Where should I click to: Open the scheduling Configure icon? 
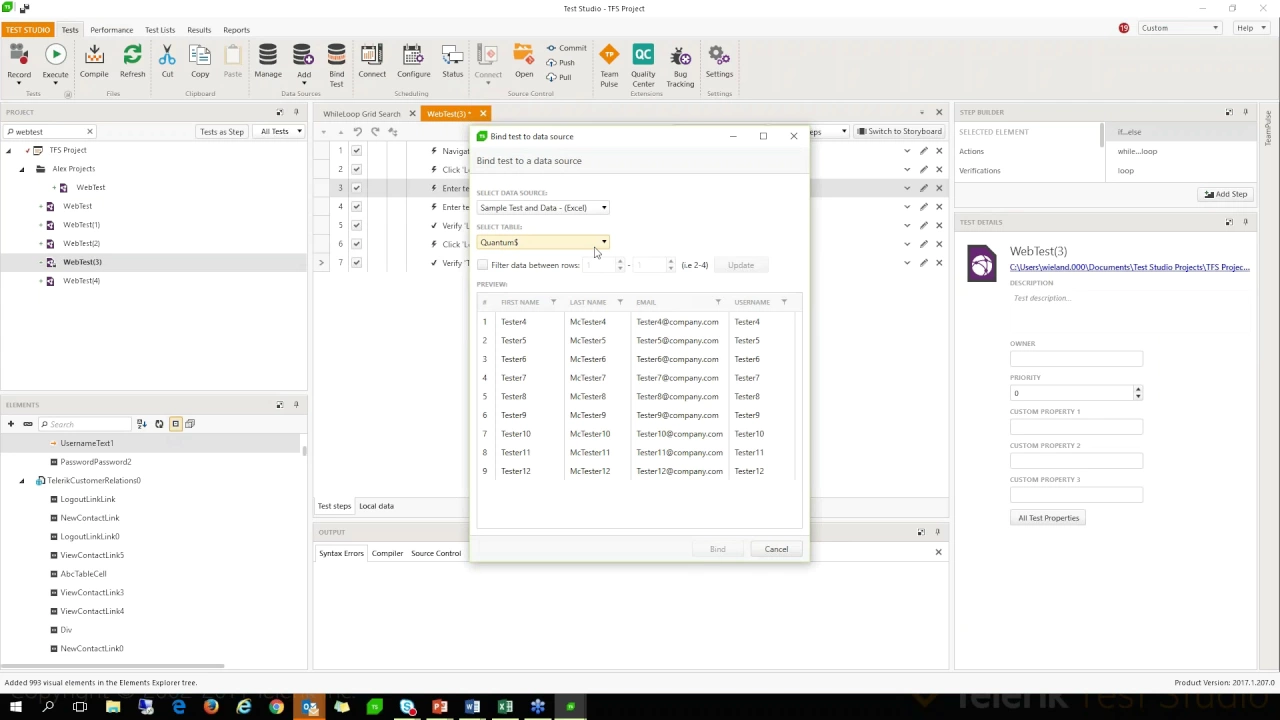[413, 62]
